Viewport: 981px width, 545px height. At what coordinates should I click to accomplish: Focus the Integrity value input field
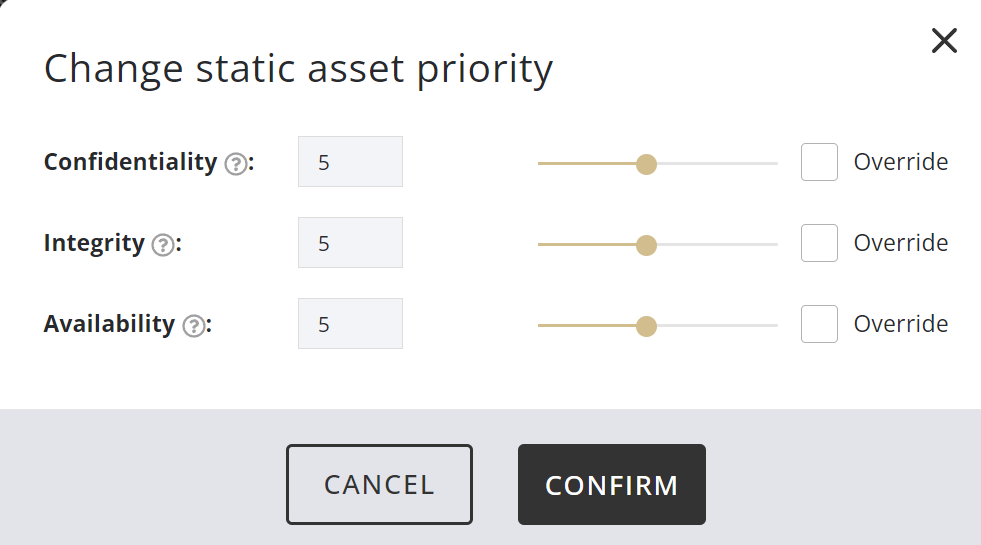350,243
